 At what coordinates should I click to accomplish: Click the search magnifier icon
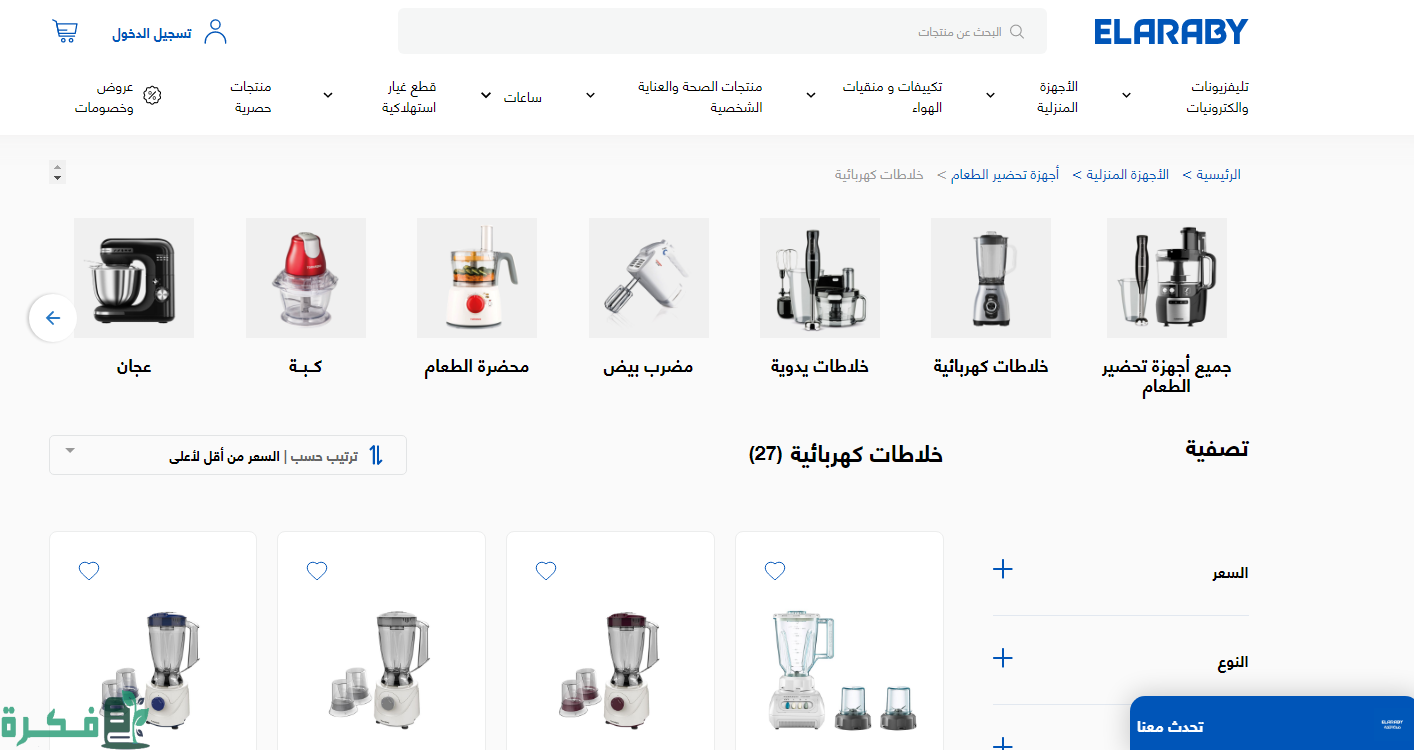(1017, 32)
